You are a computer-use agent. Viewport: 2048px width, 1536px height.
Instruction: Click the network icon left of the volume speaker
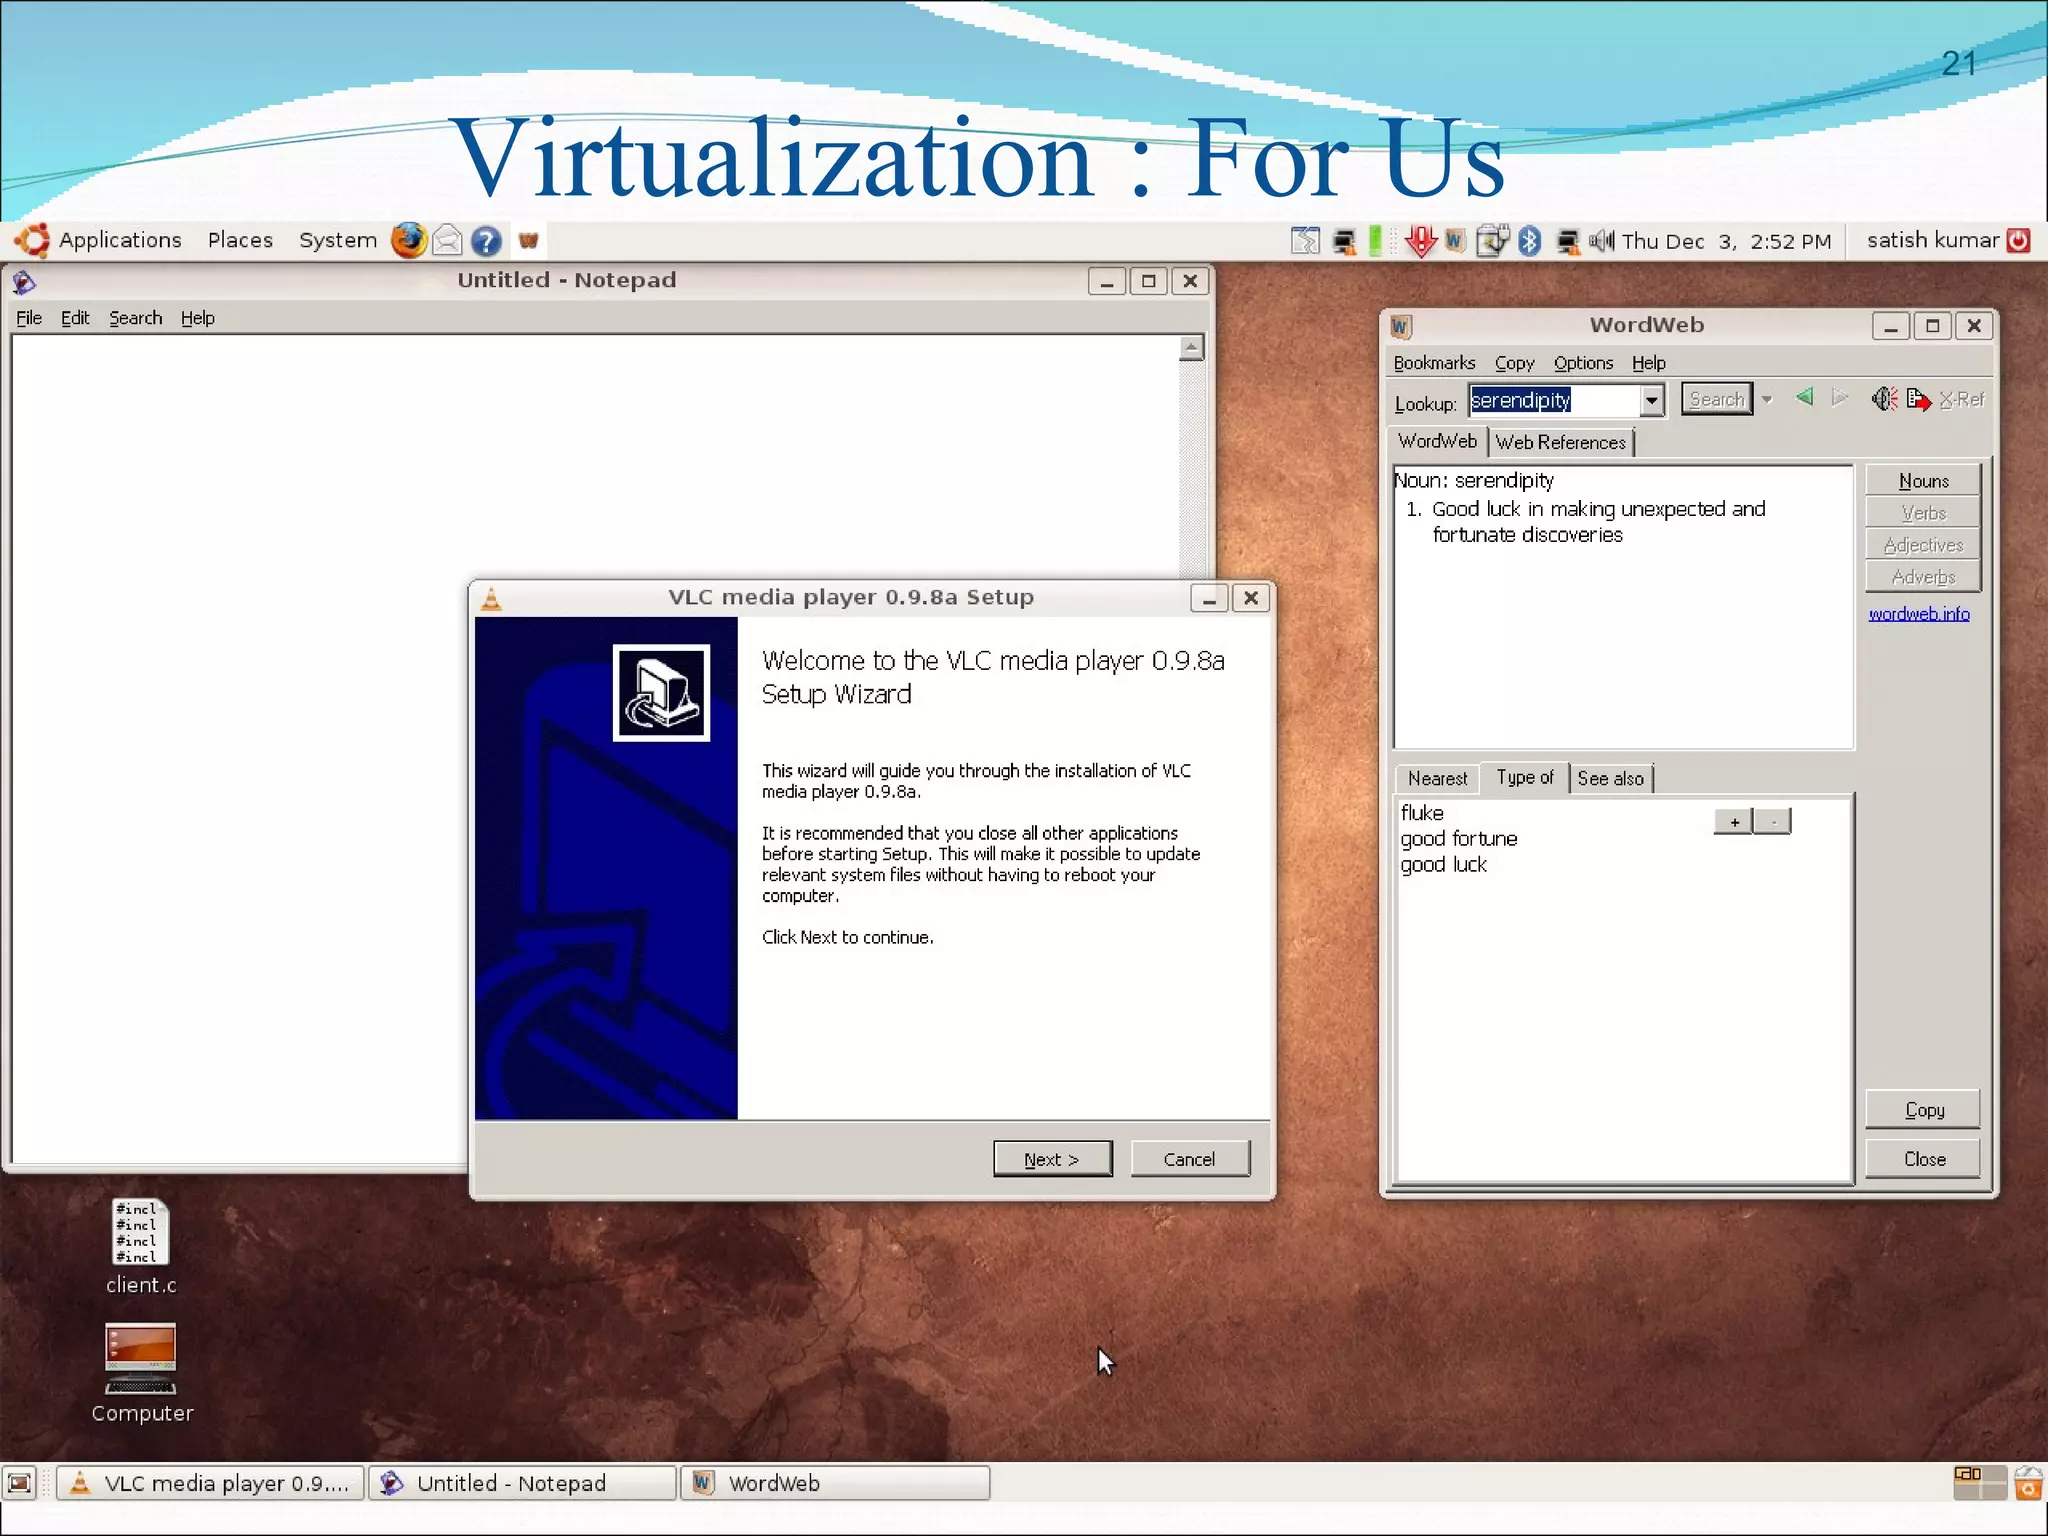[1568, 241]
